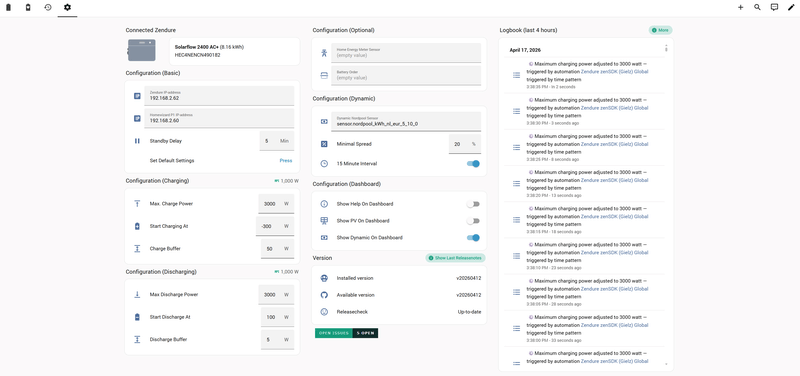Click the Up-to-date Releasecheck status

point(469,312)
